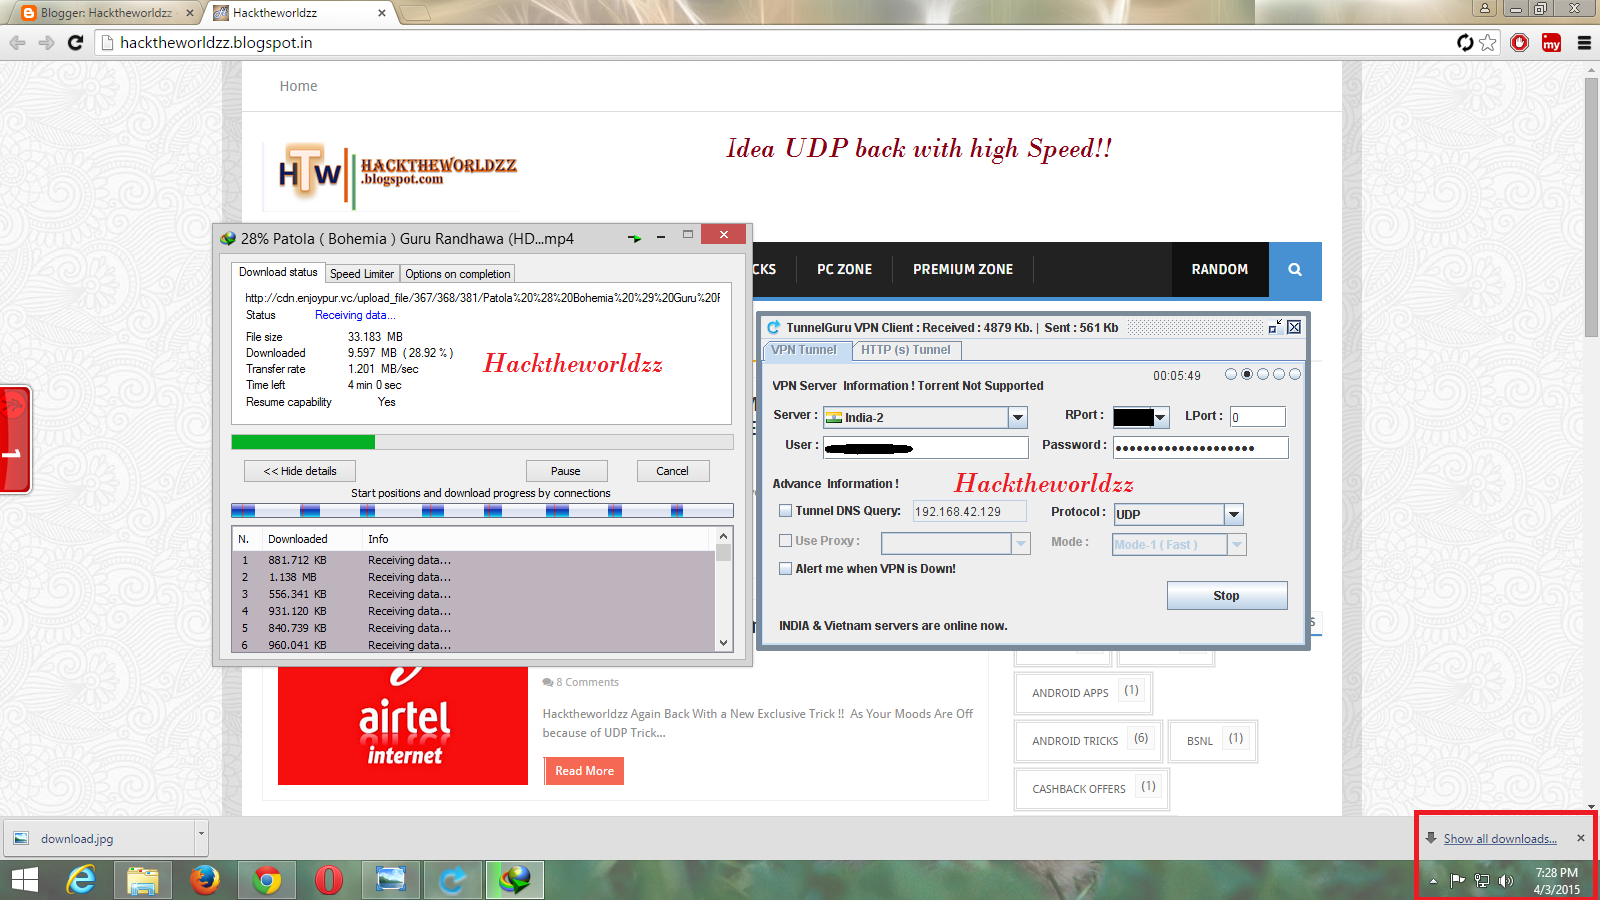Reload the page with refresh icon
The width and height of the screenshot is (1600, 900).
pyautogui.click(x=75, y=43)
